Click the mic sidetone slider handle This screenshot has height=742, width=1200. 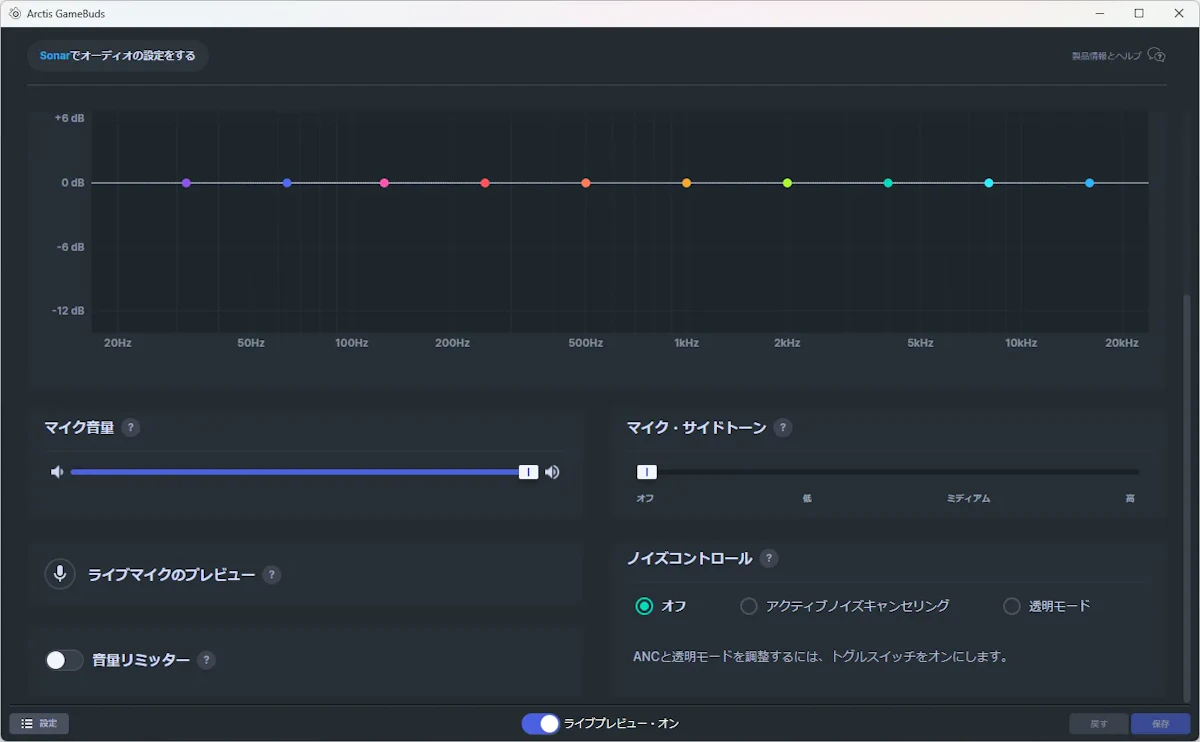(647, 472)
